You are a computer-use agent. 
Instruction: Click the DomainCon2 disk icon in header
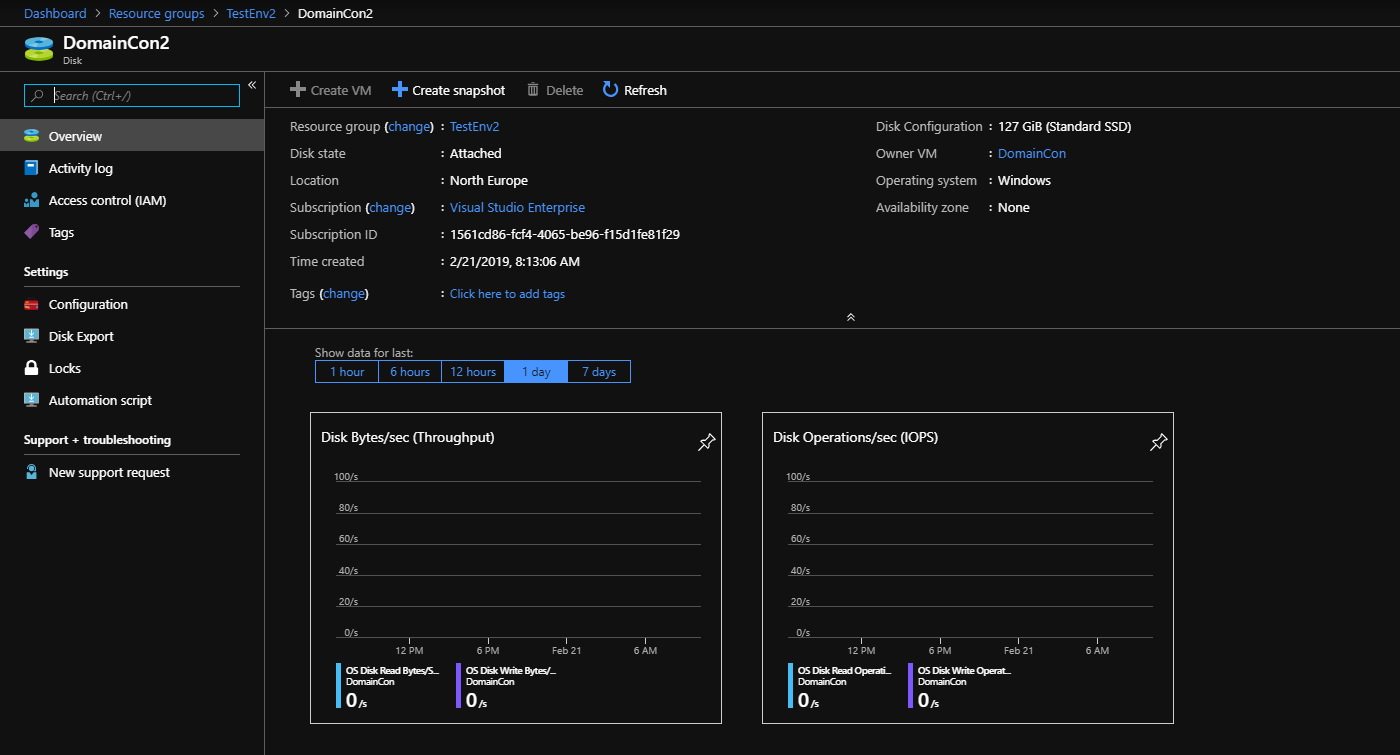point(38,48)
